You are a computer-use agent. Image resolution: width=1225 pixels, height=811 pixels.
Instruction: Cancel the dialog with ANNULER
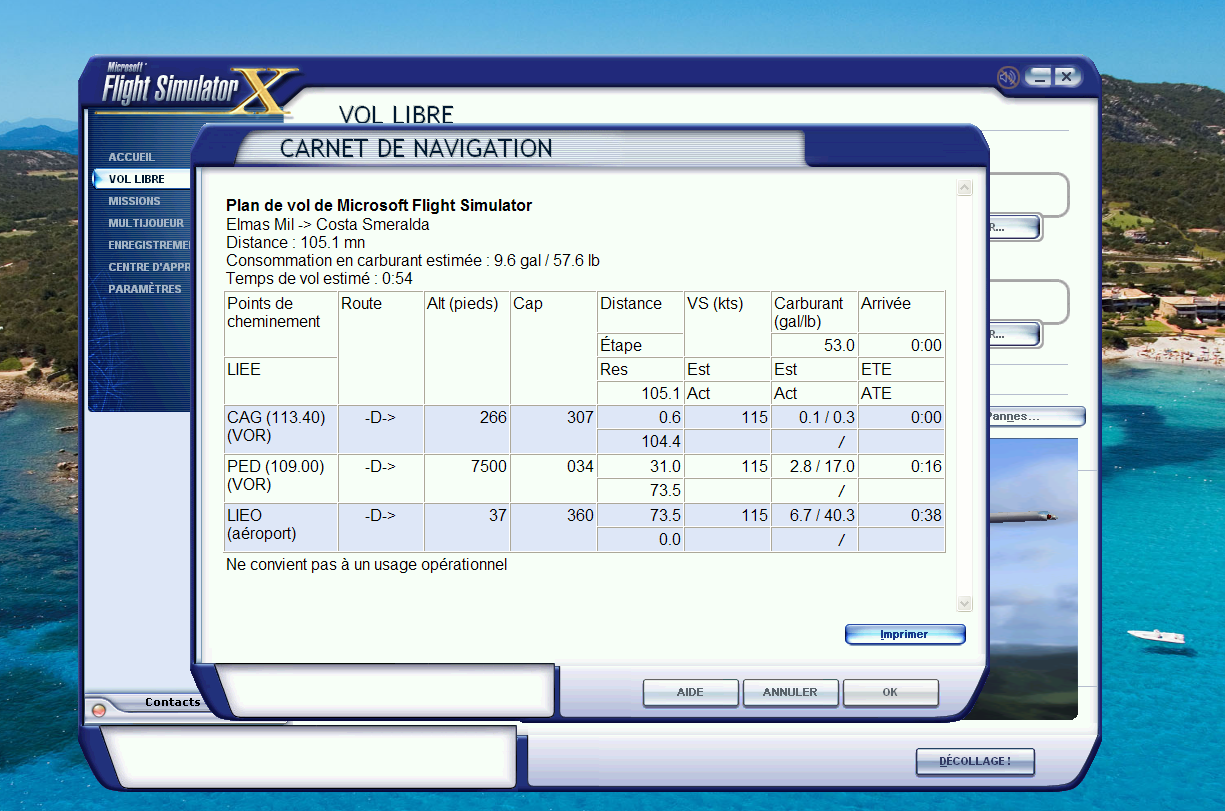tap(790, 692)
